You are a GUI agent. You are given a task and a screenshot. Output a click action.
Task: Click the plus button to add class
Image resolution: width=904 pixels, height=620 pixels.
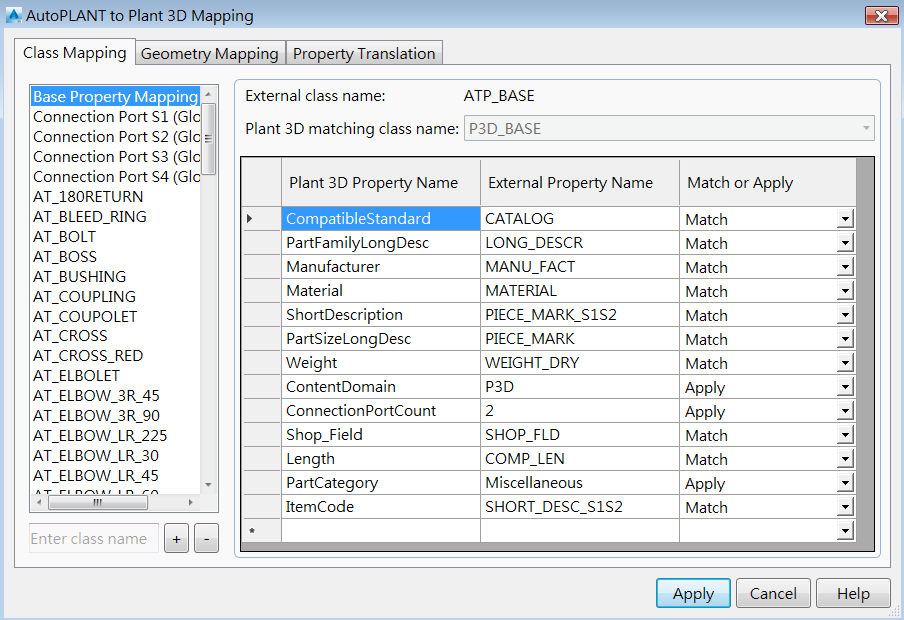click(x=176, y=539)
